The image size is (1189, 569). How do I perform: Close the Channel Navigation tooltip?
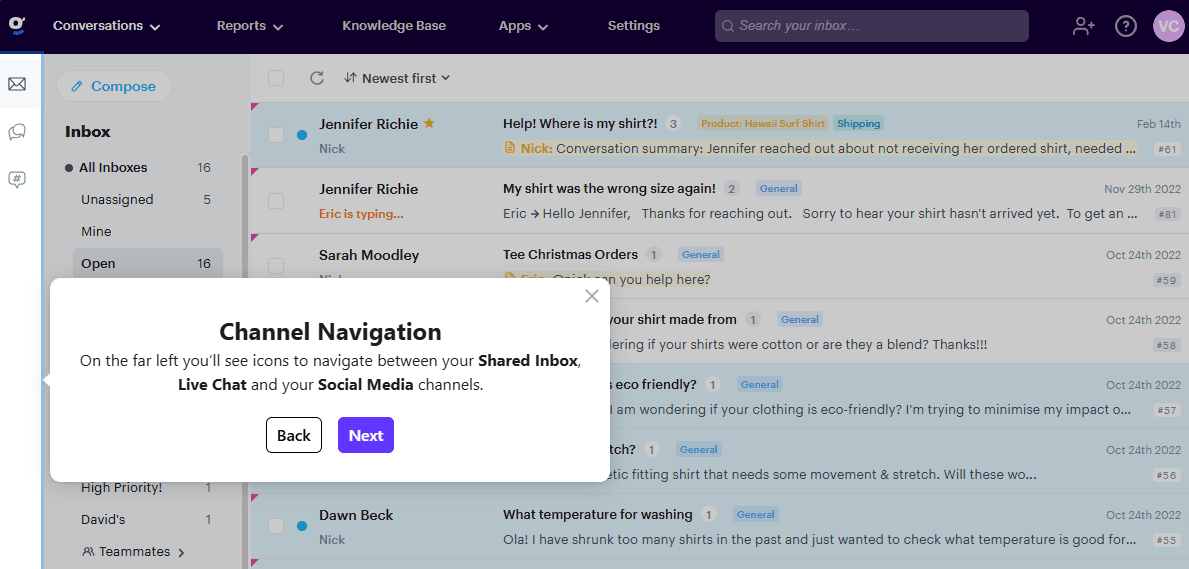tap(592, 296)
